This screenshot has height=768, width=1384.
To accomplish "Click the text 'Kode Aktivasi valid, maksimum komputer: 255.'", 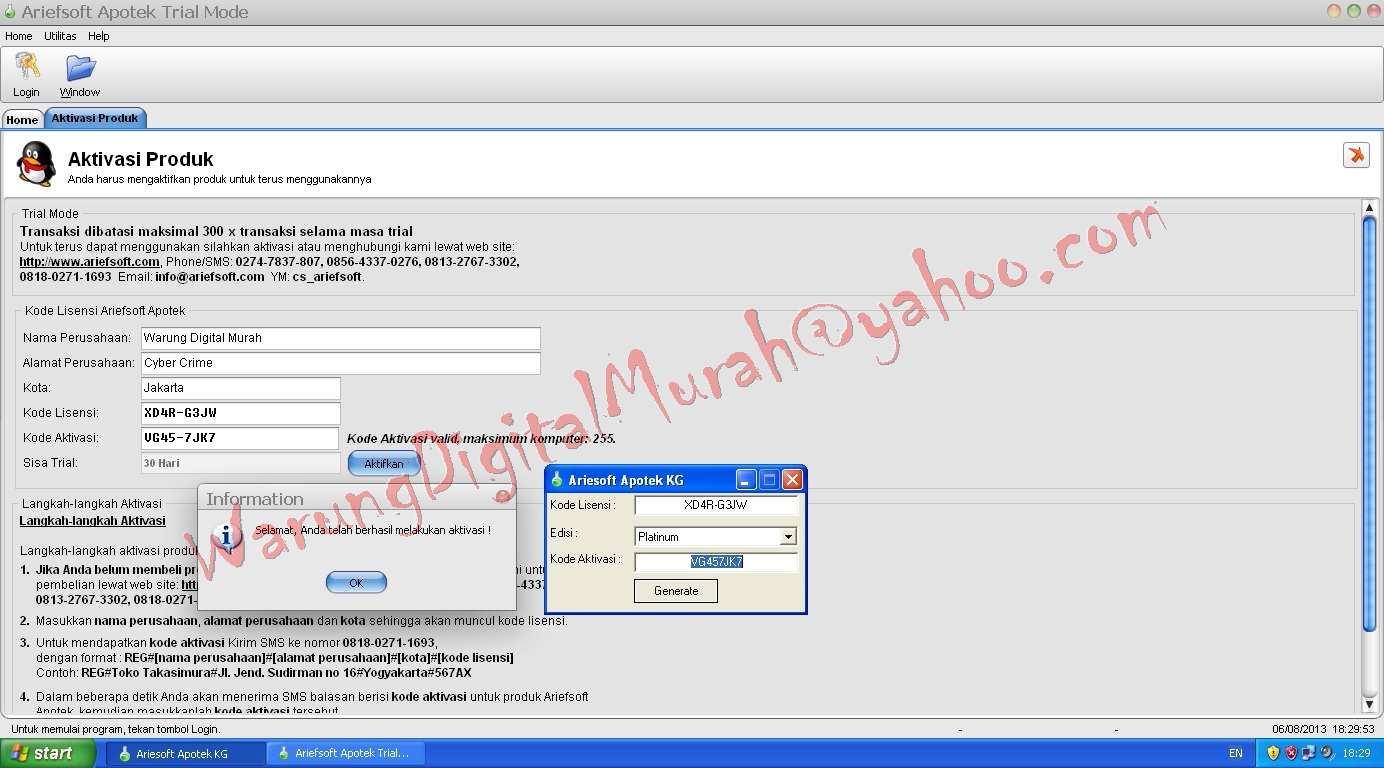I will tap(481, 438).
